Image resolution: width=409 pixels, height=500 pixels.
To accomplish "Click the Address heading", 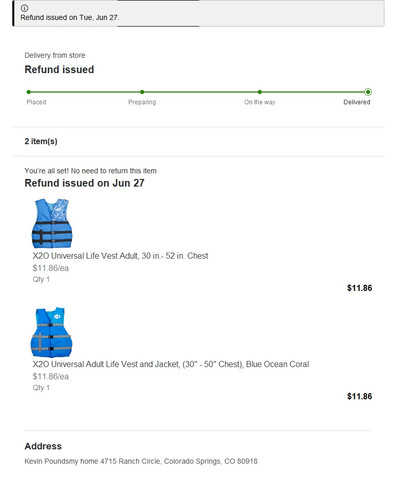I will [43, 446].
